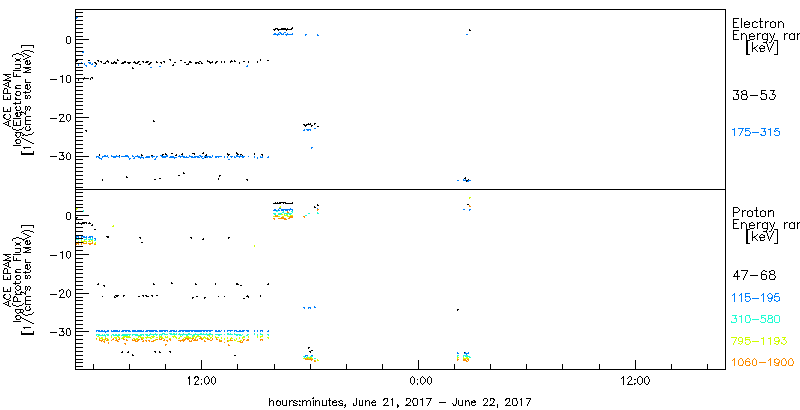
Task: Click the Proton legend heading
Action: pos(753,213)
